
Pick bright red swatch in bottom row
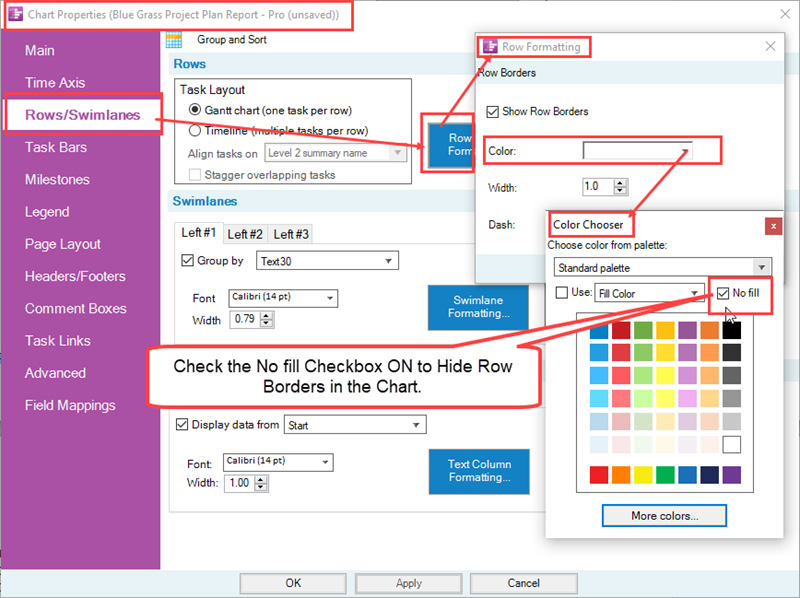[598, 475]
